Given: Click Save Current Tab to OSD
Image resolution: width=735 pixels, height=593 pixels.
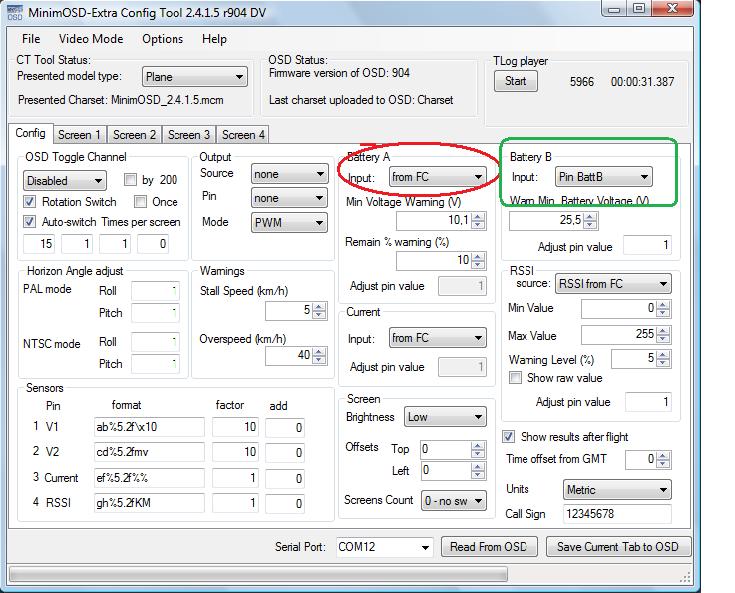Looking at the screenshot, I should coord(617,547).
